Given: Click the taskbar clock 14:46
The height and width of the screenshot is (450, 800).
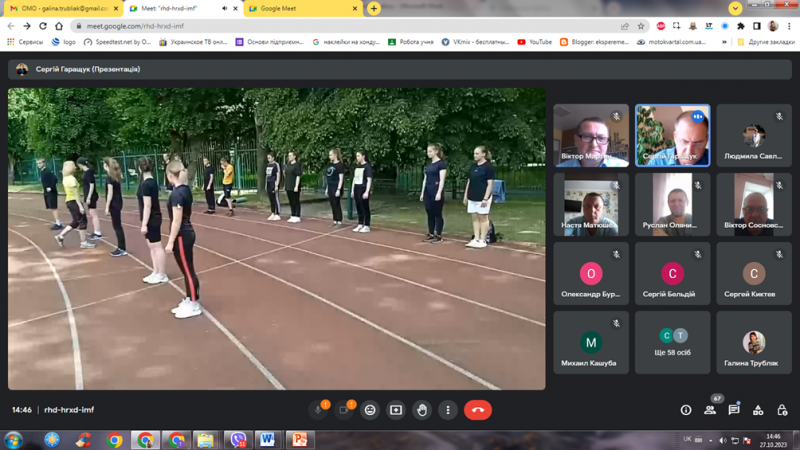Looking at the screenshot, I should (773, 440).
